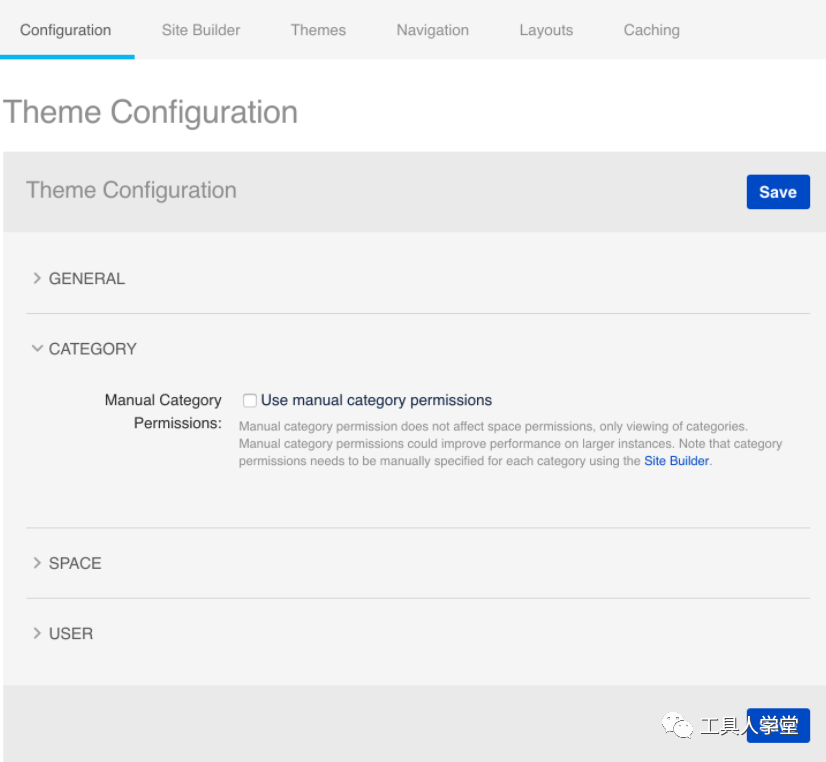Click the USER section heading
Screen dimensions: 826x762
[x=71, y=633]
